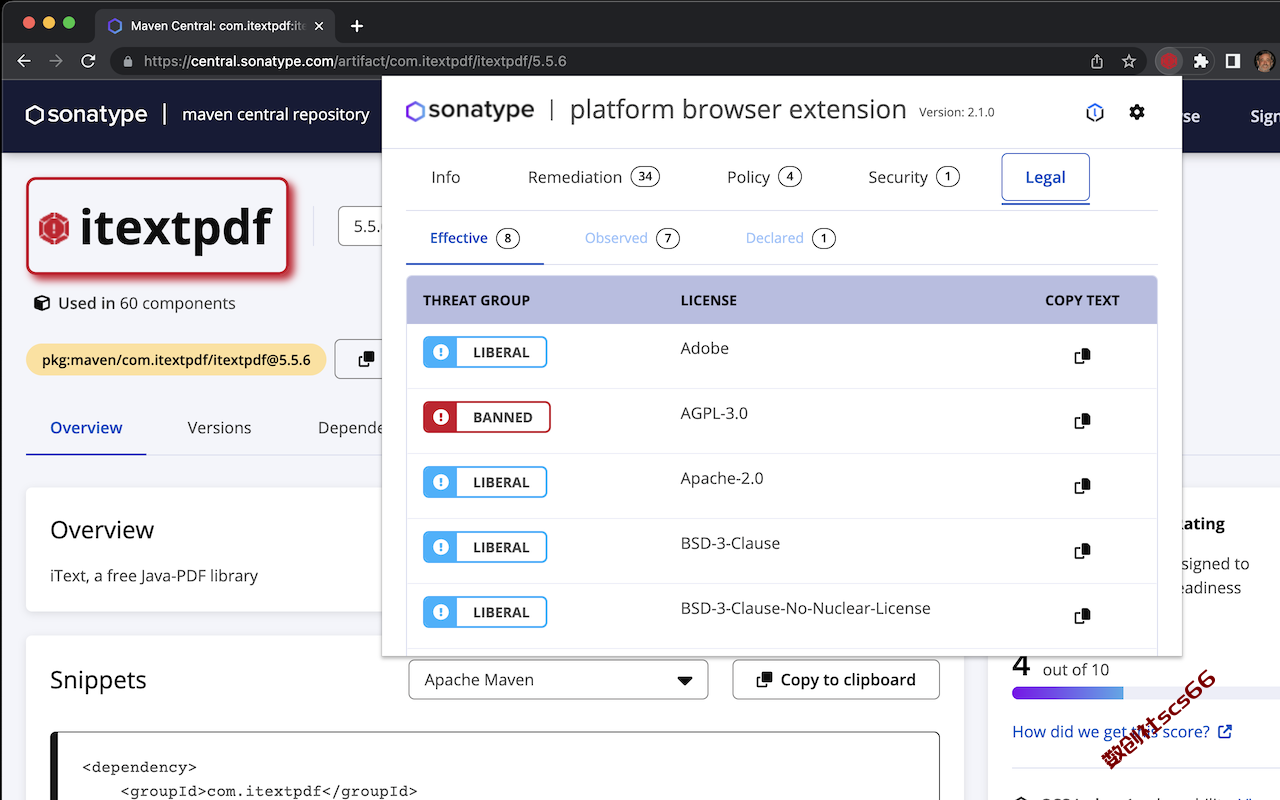The image size is (1280, 800).
Task: Open the Apache Maven snippet dropdown
Action: tap(558, 680)
